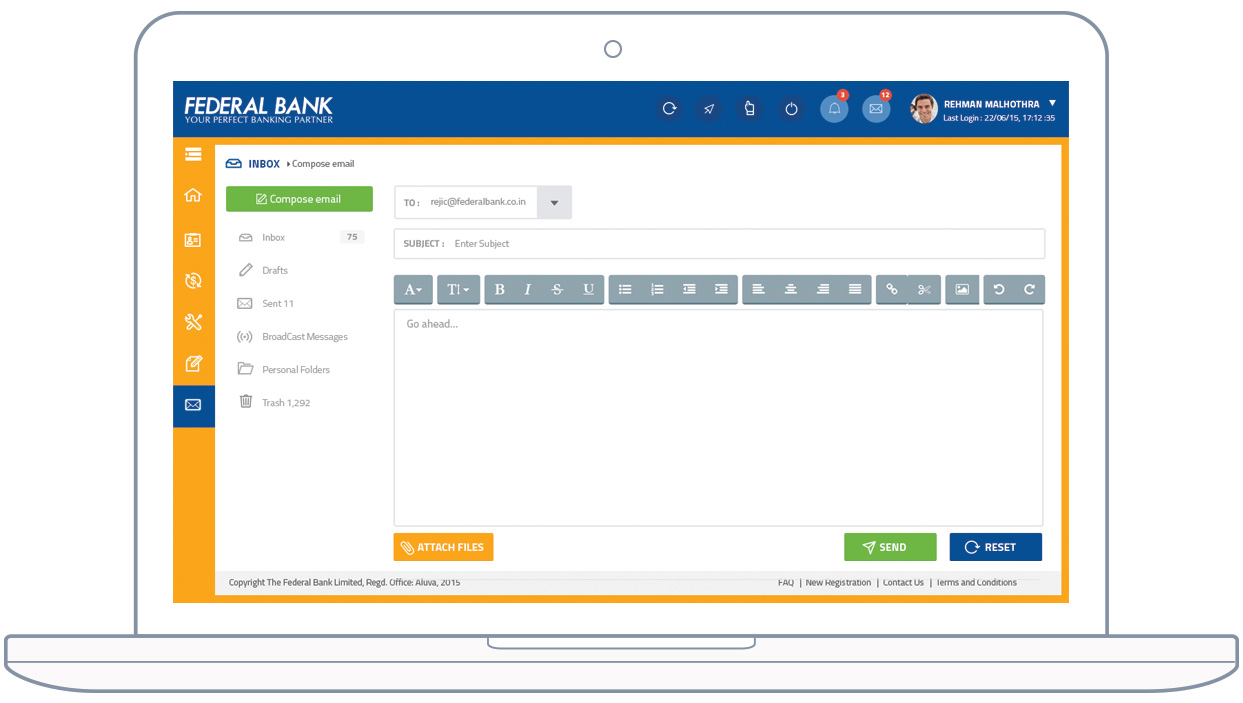Viewport: 1243px width, 703px height.
Task: Open the Home icon in sidebar
Action: click(193, 196)
